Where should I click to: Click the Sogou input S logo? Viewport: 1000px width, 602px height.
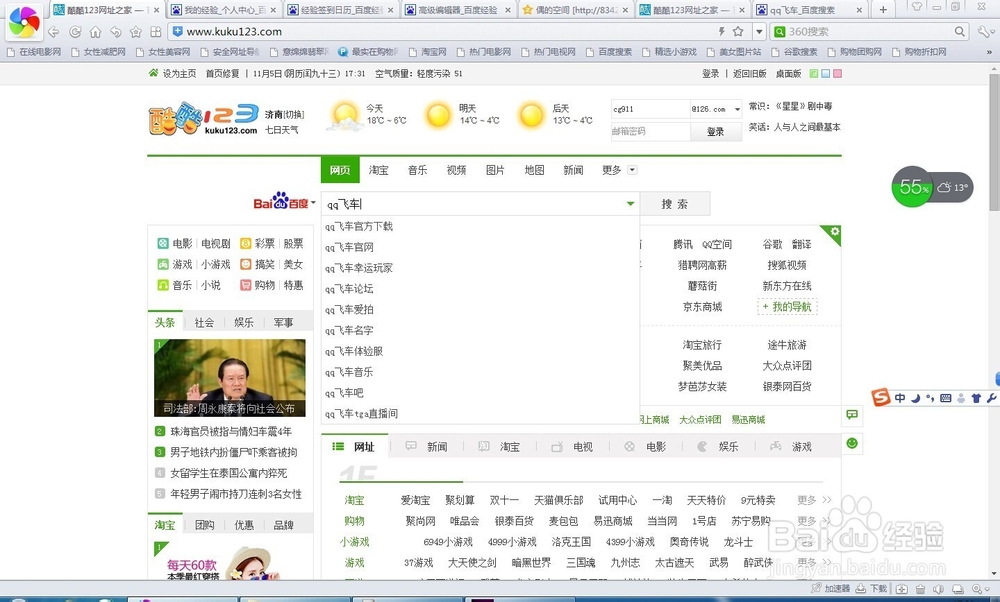881,397
